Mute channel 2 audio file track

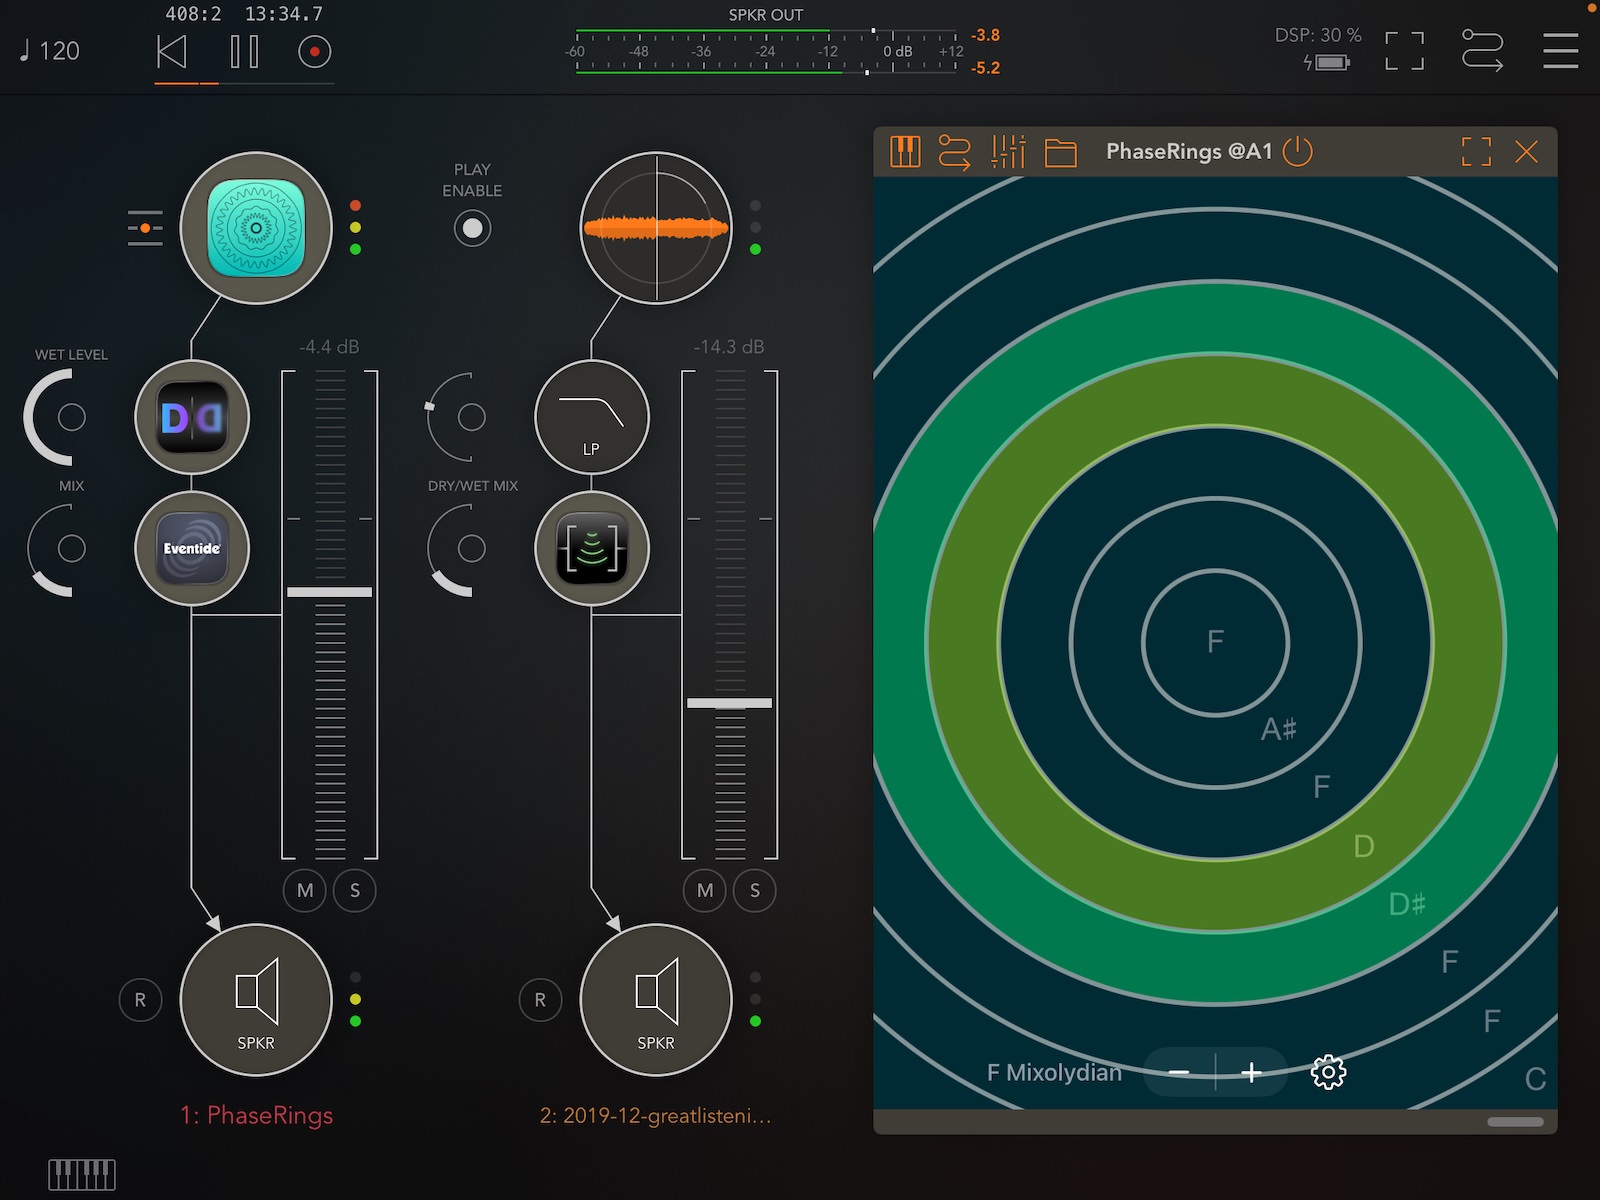coord(705,890)
